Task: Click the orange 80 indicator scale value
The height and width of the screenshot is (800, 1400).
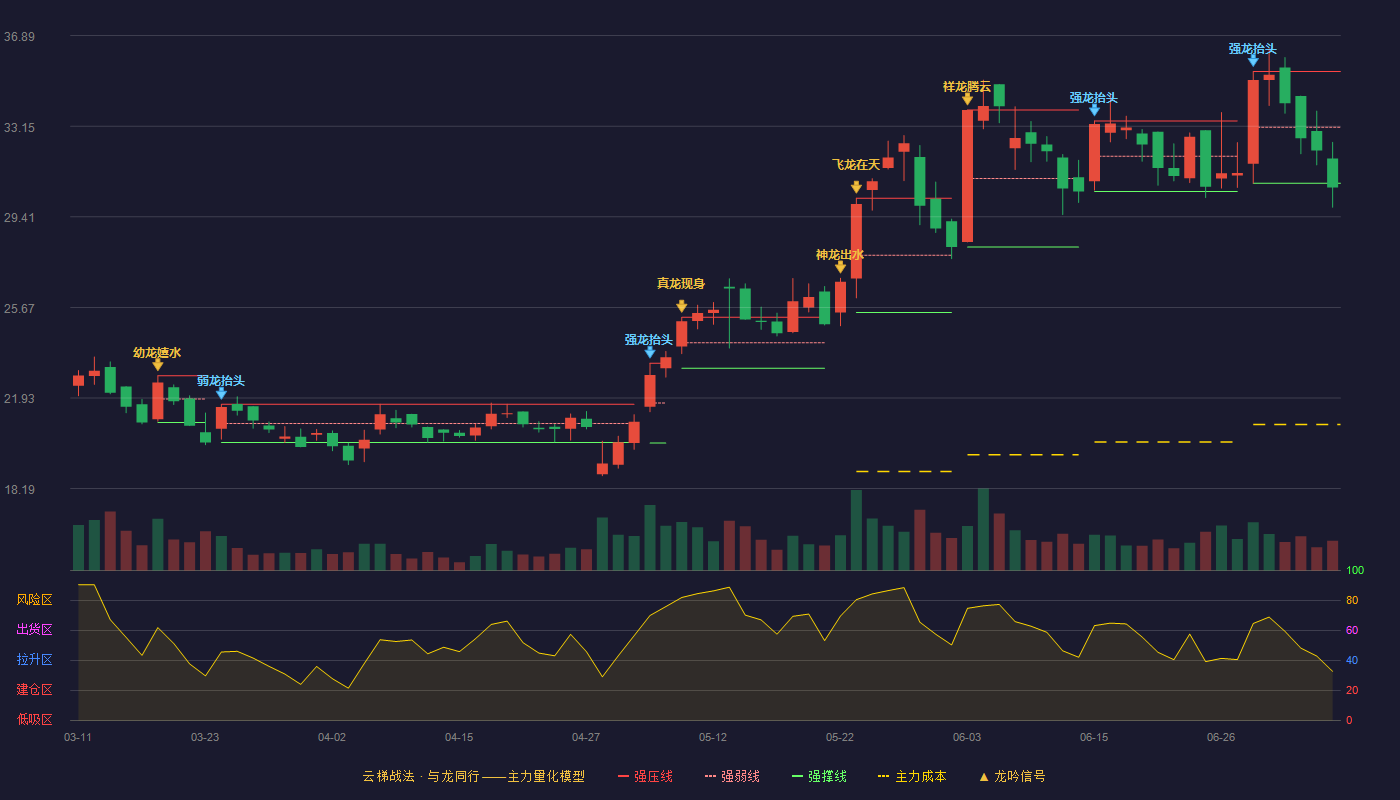Action: pos(1352,600)
